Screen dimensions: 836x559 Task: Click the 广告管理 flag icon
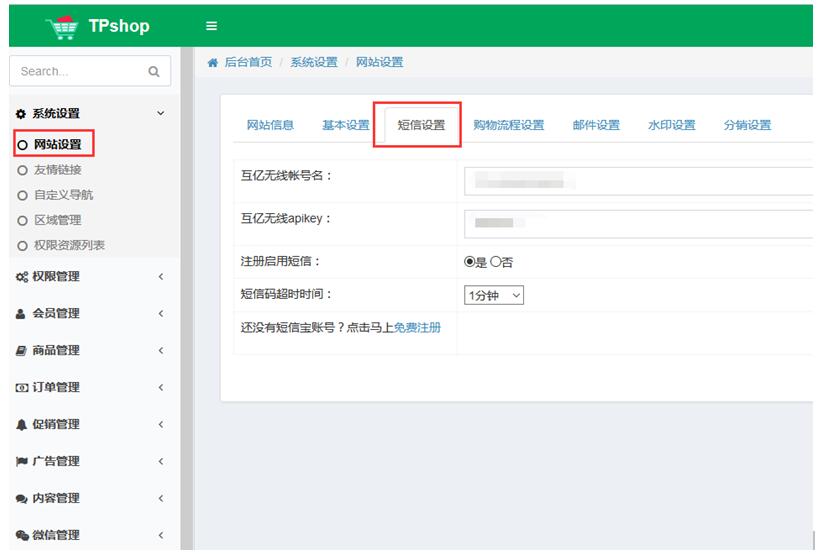click(21, 462)
